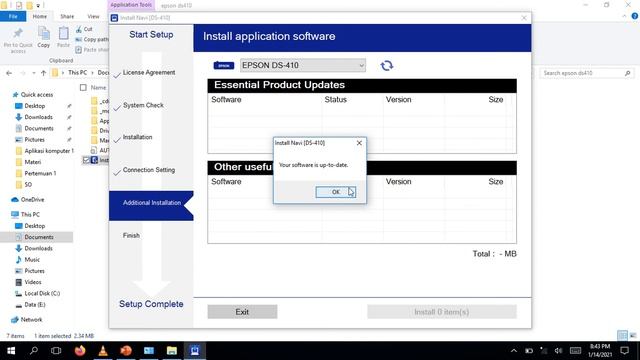Switch Explorer to details view icon

(x=622, y=336)
